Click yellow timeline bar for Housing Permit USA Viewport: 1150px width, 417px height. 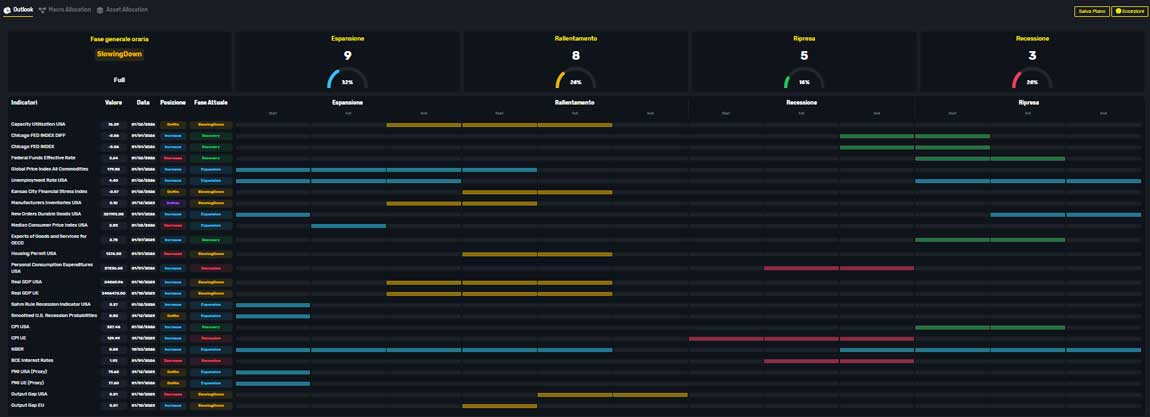[537, 254]
